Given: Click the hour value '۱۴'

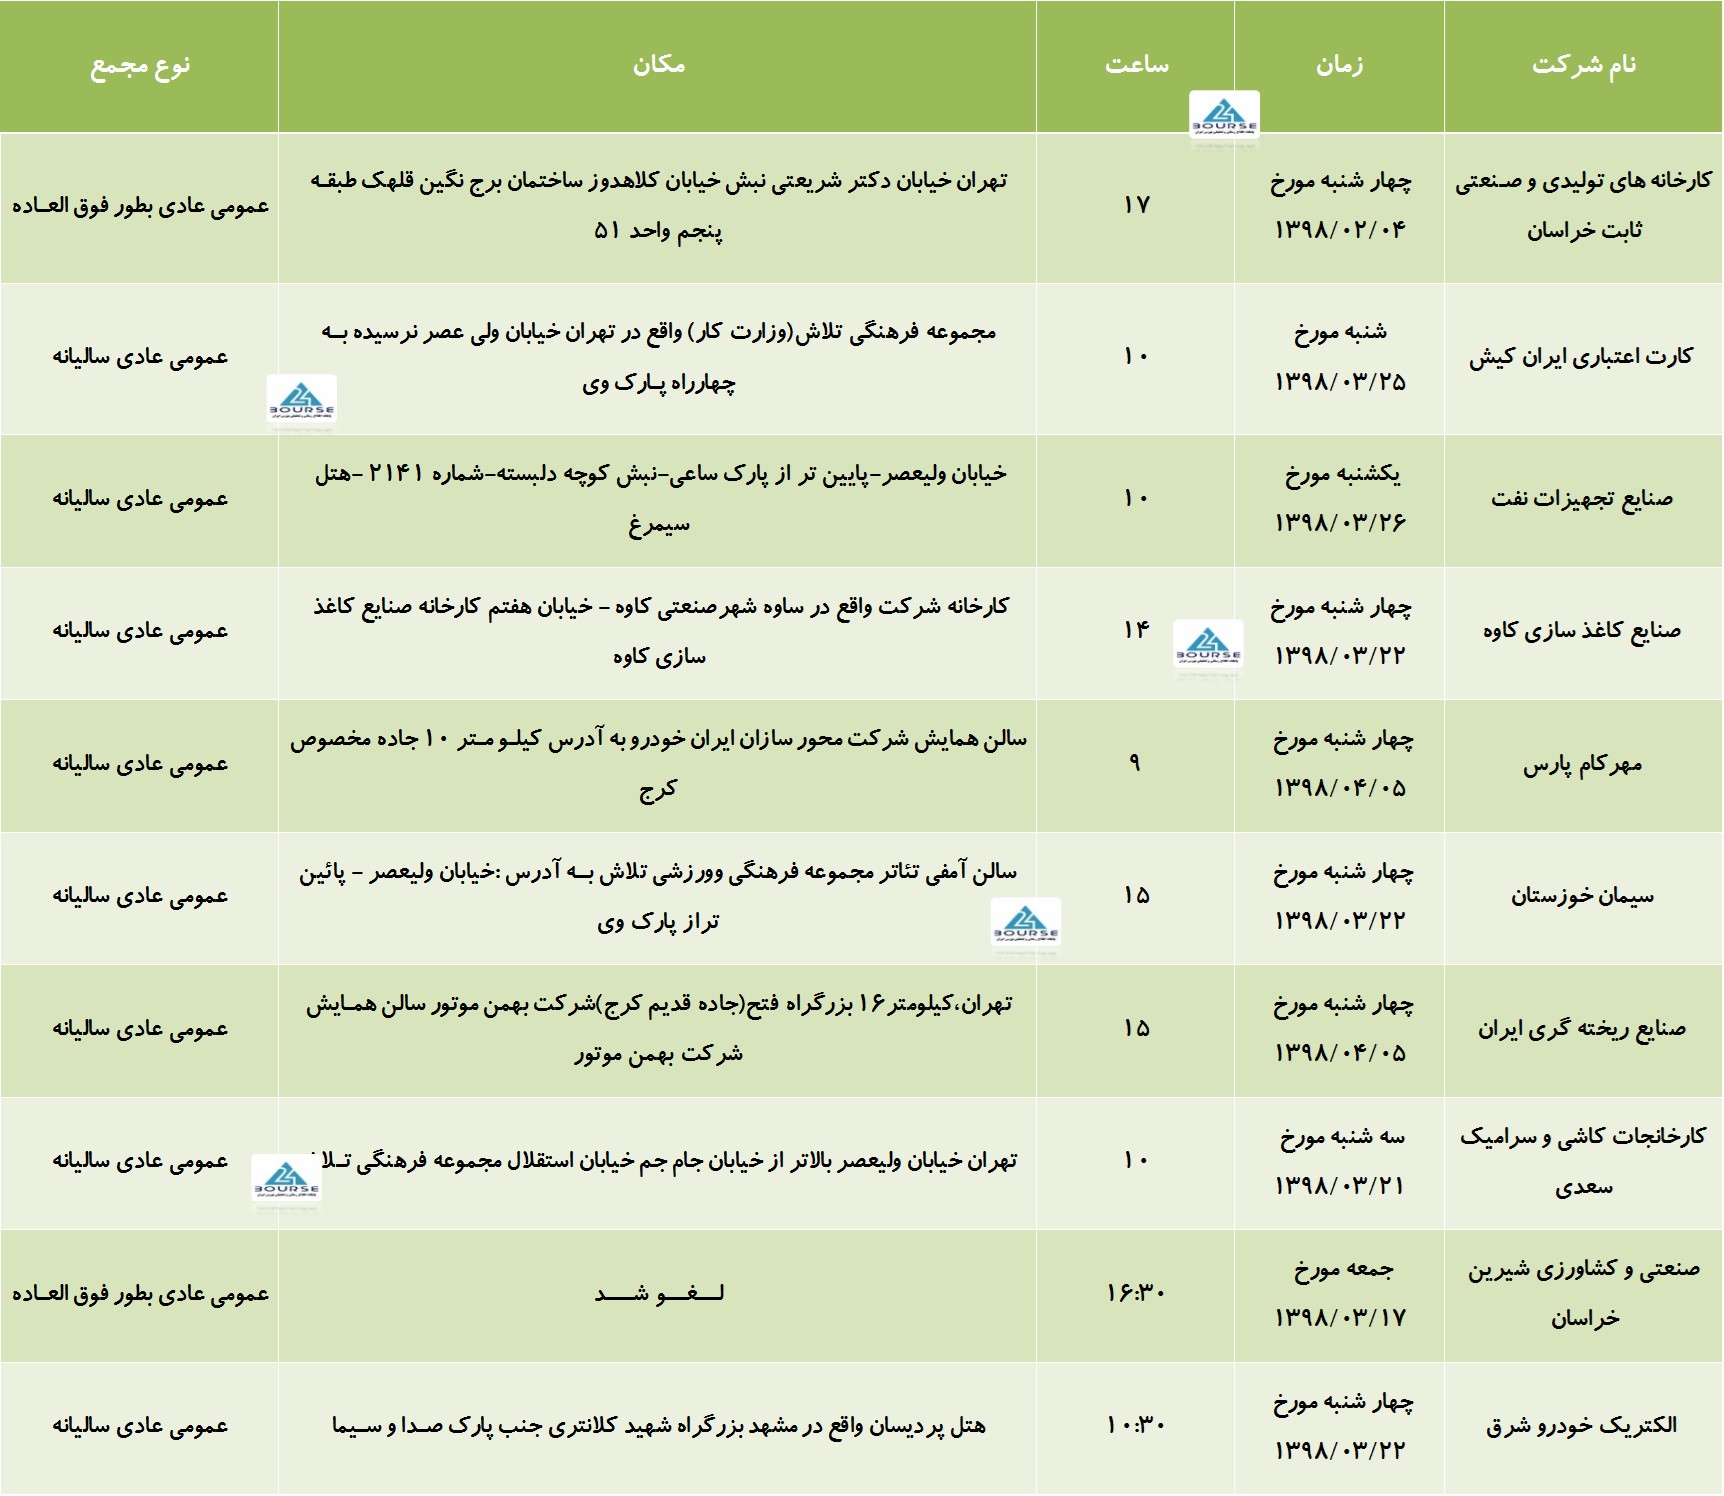Looking at the screenshot, I should [x=1136, y=630].
